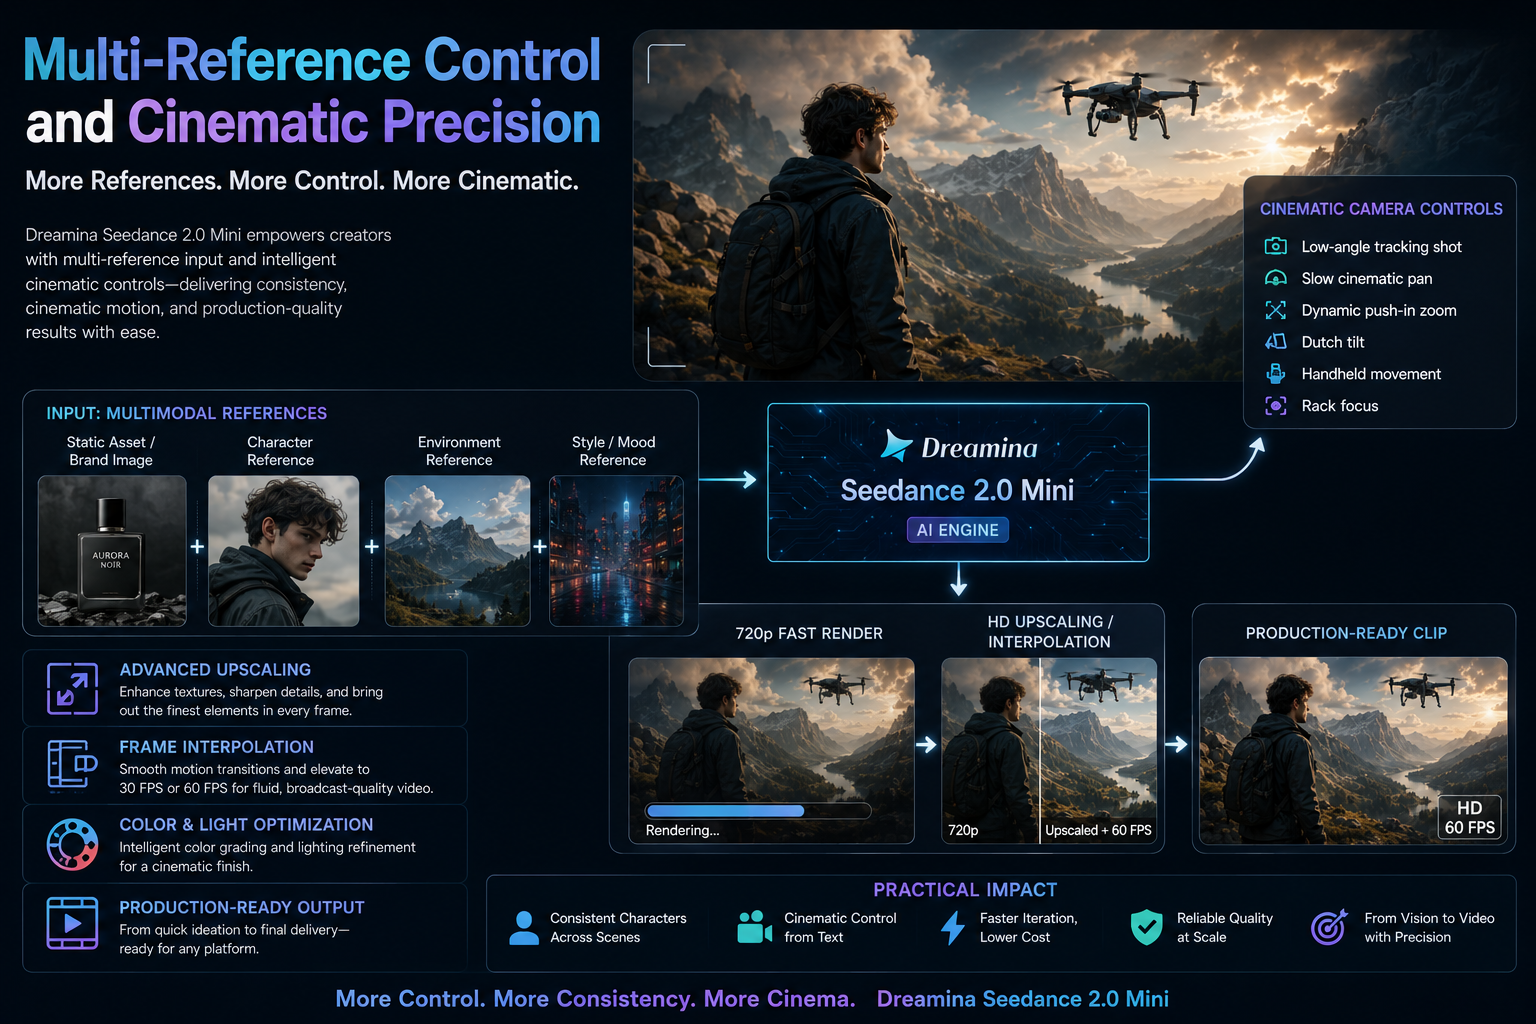
Task: Select the Environment Reference mountain thumbnail
Action: point(457,551)
